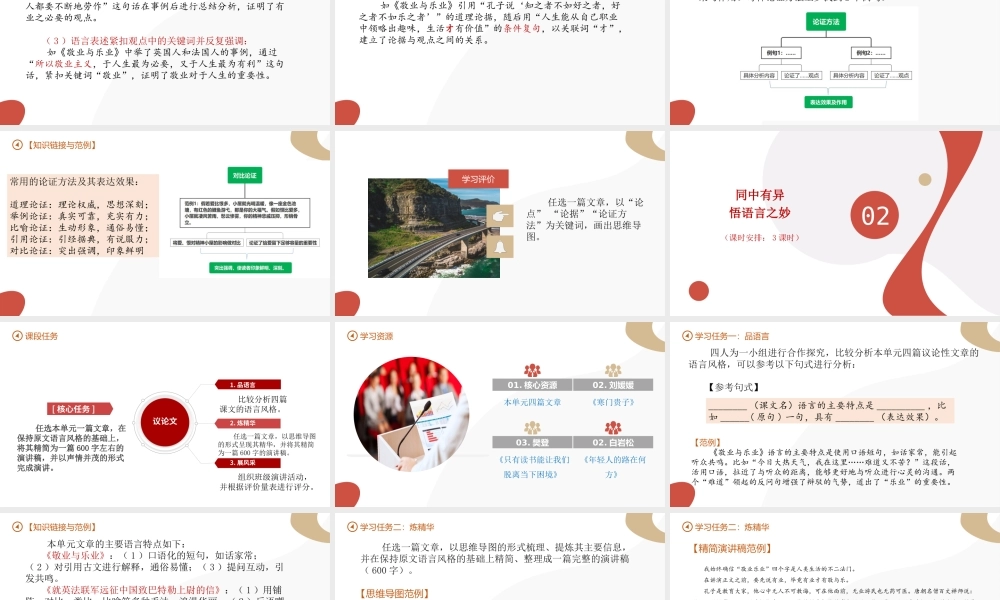Click the people icon above 02.白岩松
This screenshot has width=1000, height=600.
[x=613, y=427]
